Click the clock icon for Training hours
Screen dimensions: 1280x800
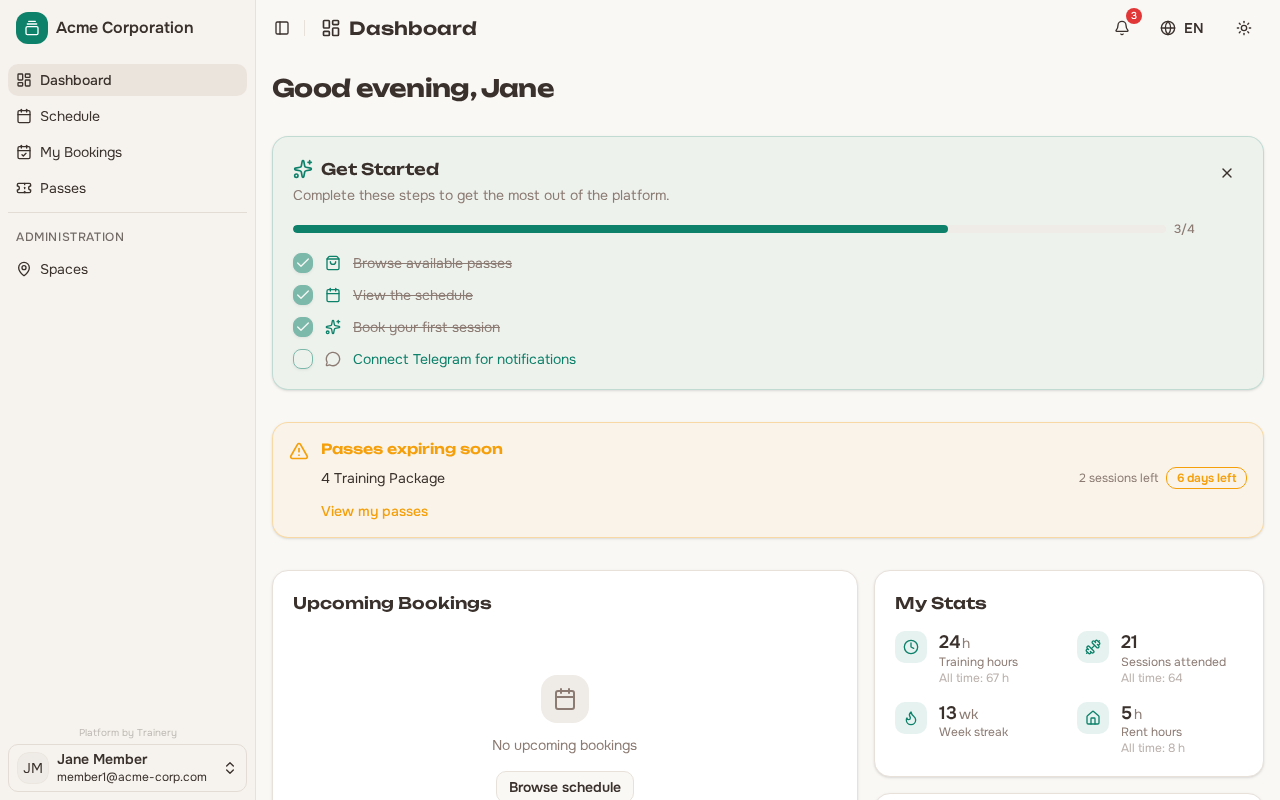coord(911,647)
